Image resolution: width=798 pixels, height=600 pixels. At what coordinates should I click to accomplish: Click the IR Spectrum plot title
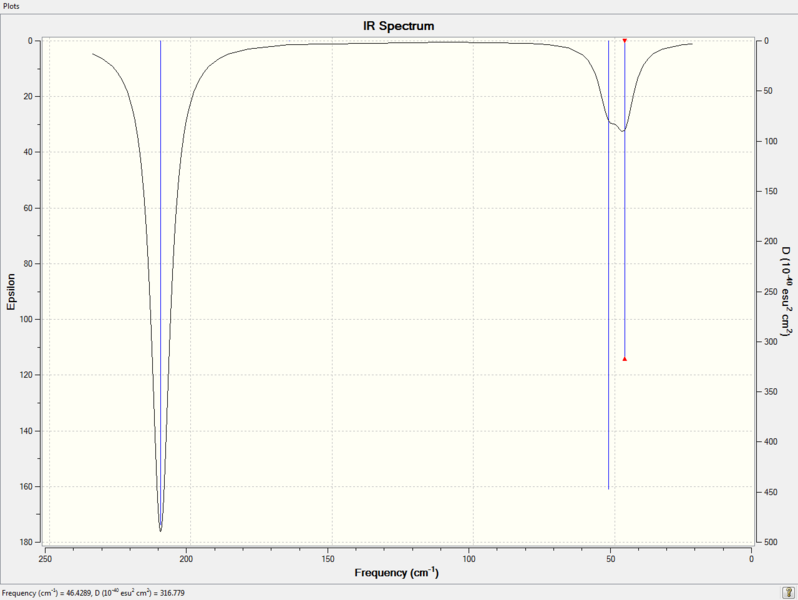[398, 26]
